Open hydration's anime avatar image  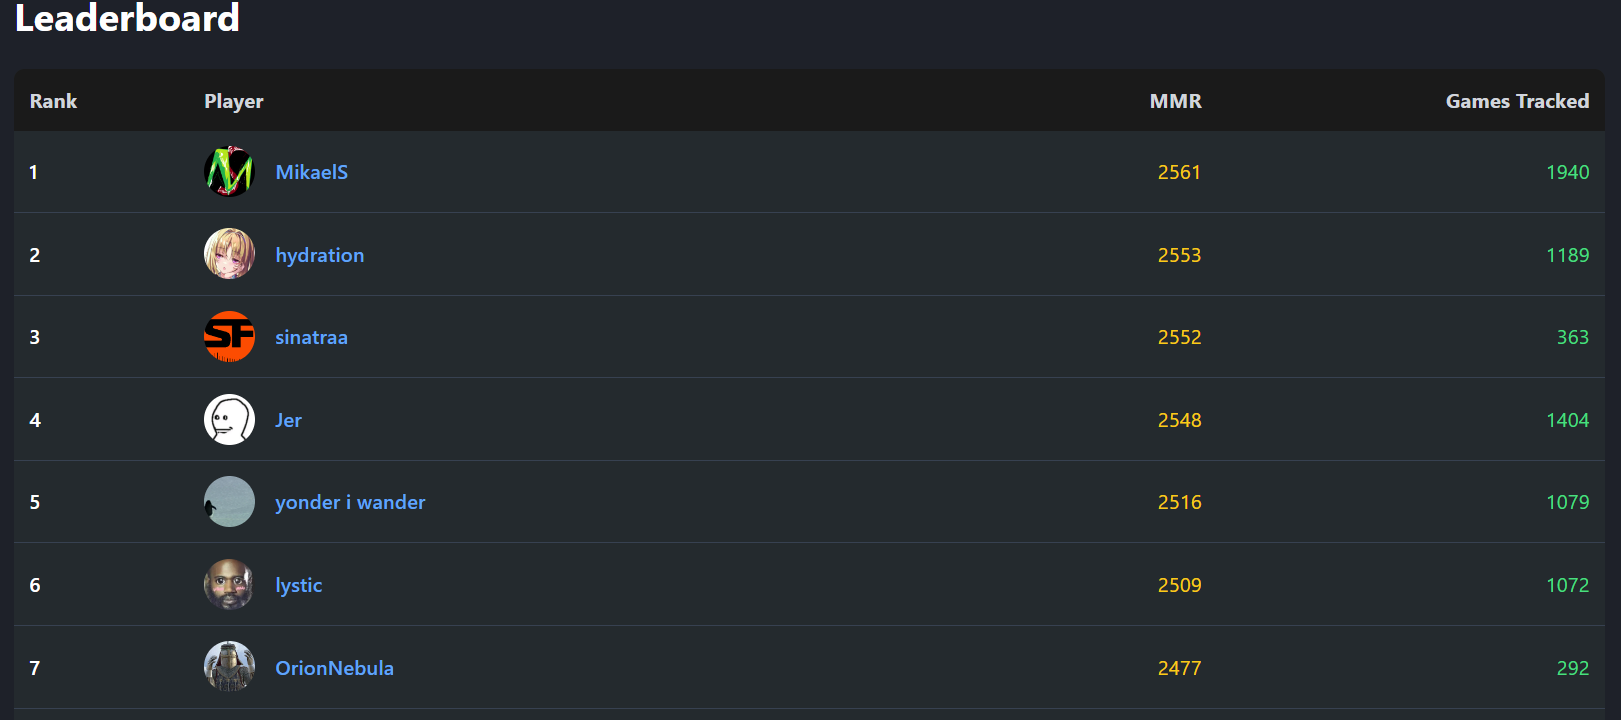click(x=229, y=254)
